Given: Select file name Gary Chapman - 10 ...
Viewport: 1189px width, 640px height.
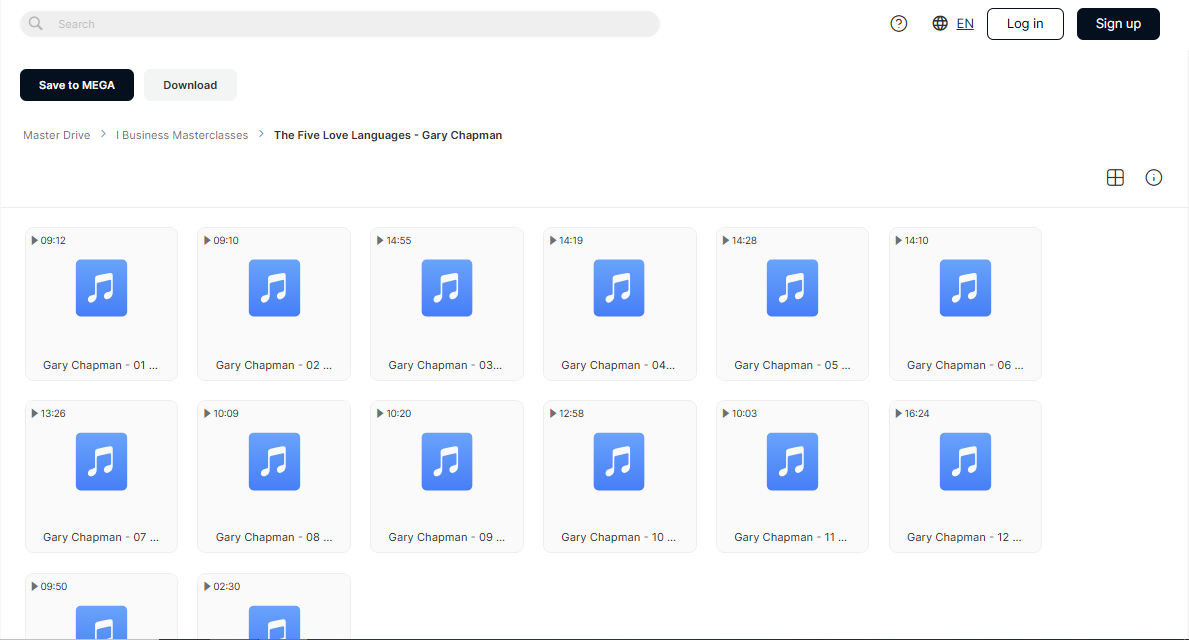Looking at the screenshot, I should (x=619, y=537).
